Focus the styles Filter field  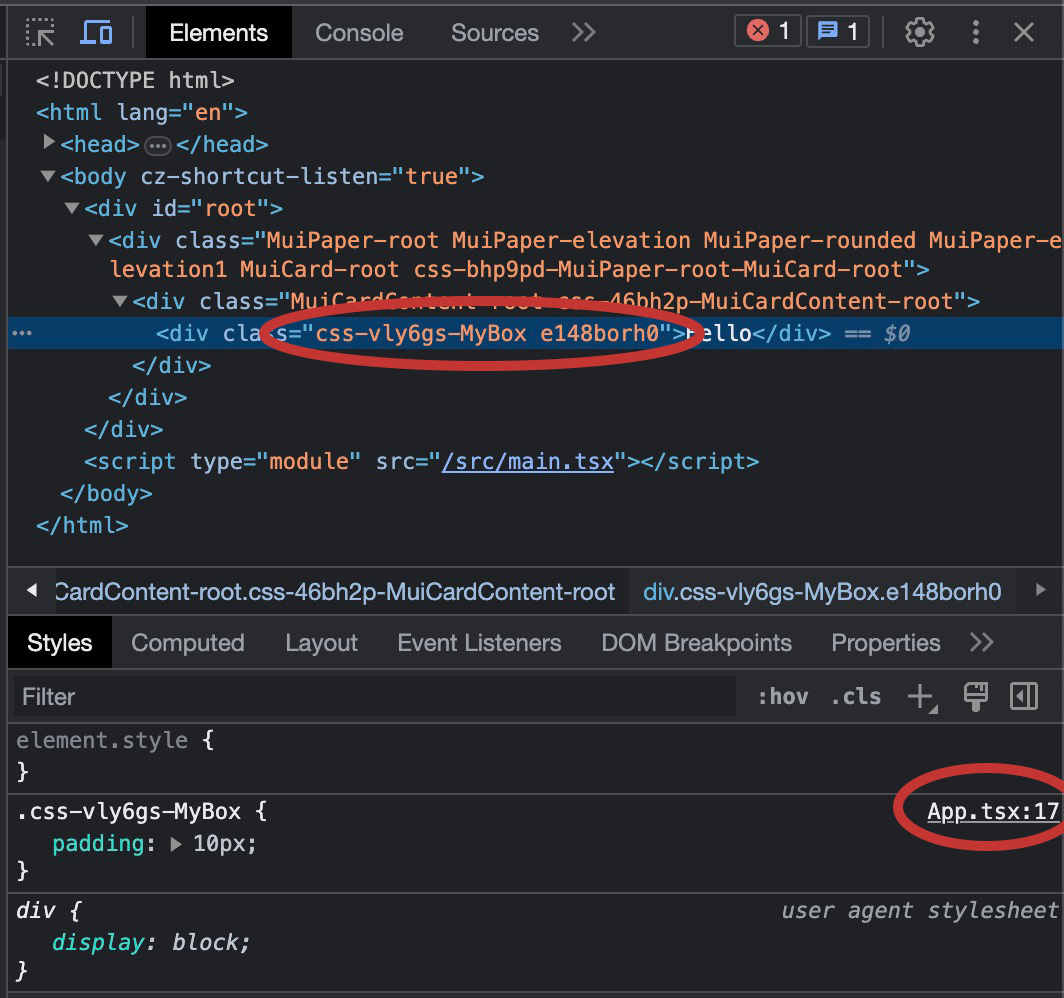375,696
